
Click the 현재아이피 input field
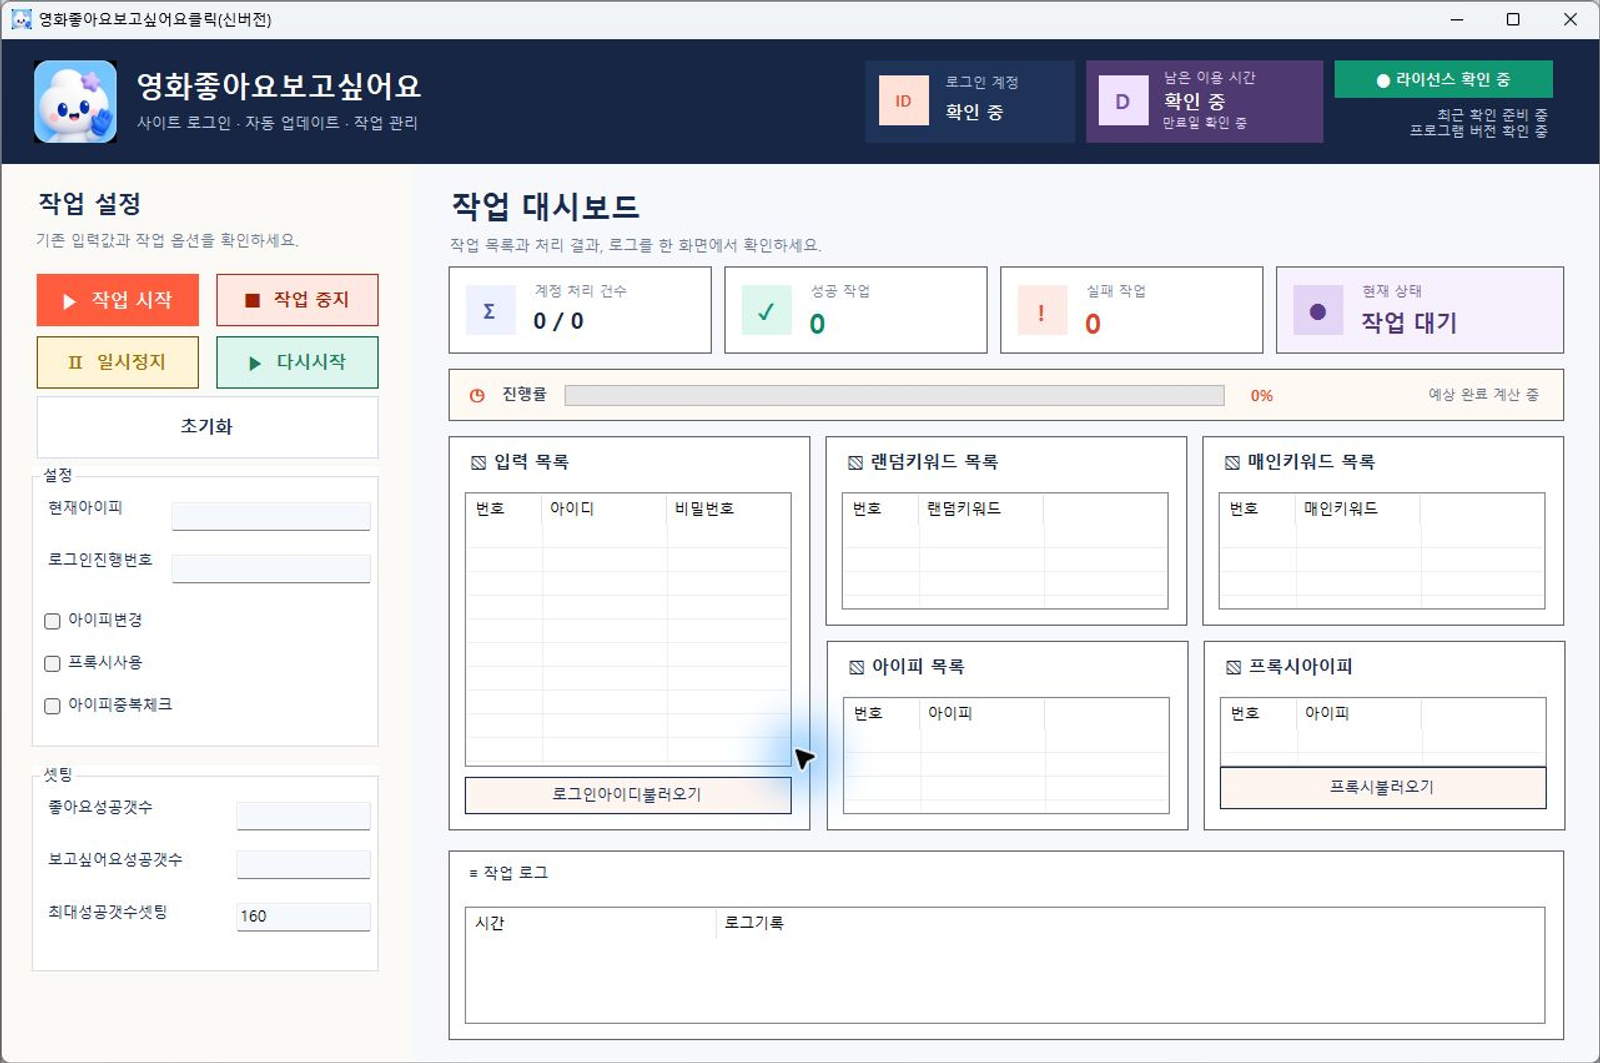coord(271,516)
